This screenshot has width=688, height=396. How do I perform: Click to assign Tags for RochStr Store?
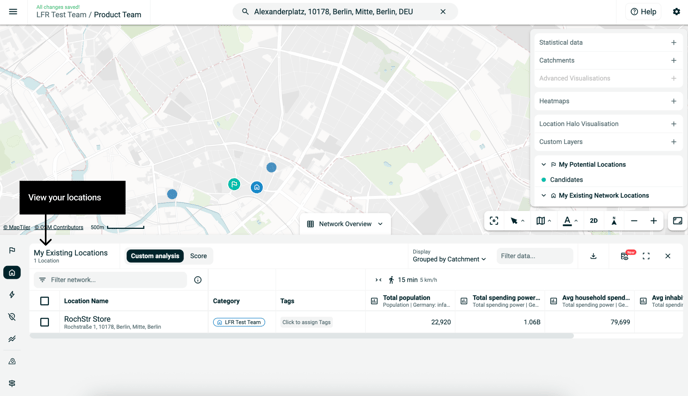[x=306, y=322]
